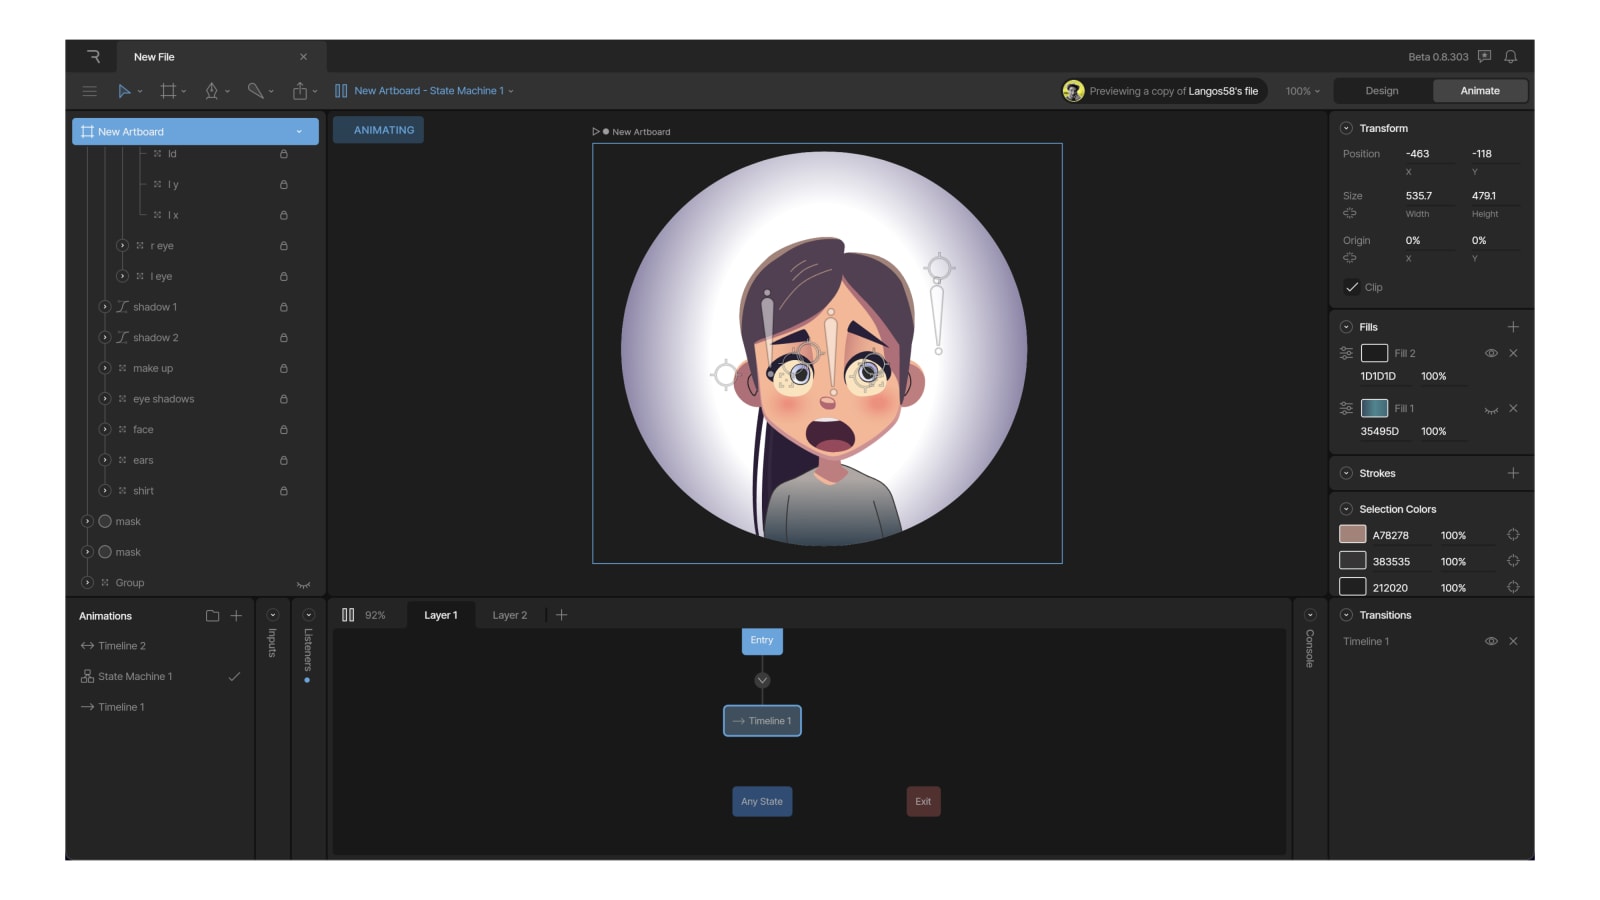Toggle the Clip checkbox
The width and height of the screenshot is (1600, 900).
(1352, 287)
